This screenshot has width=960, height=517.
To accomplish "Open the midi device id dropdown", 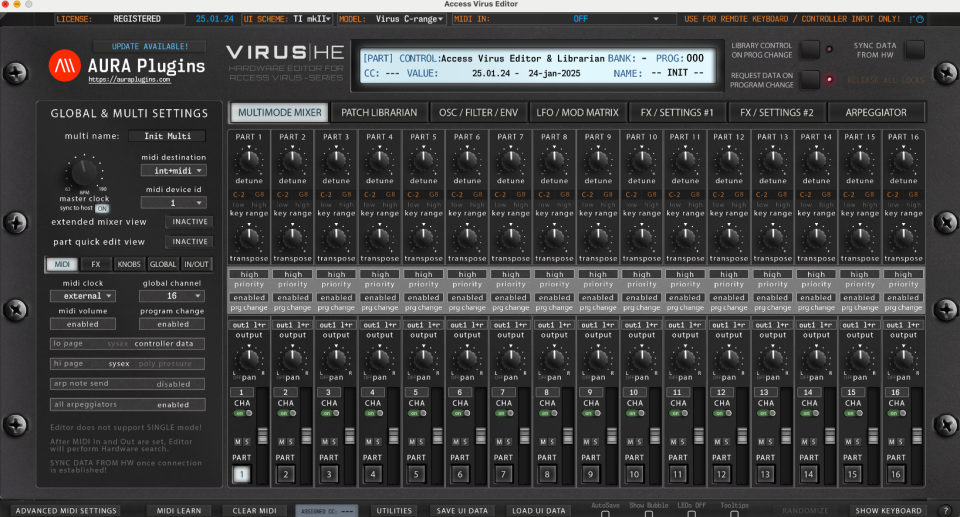I will [173, 203].
